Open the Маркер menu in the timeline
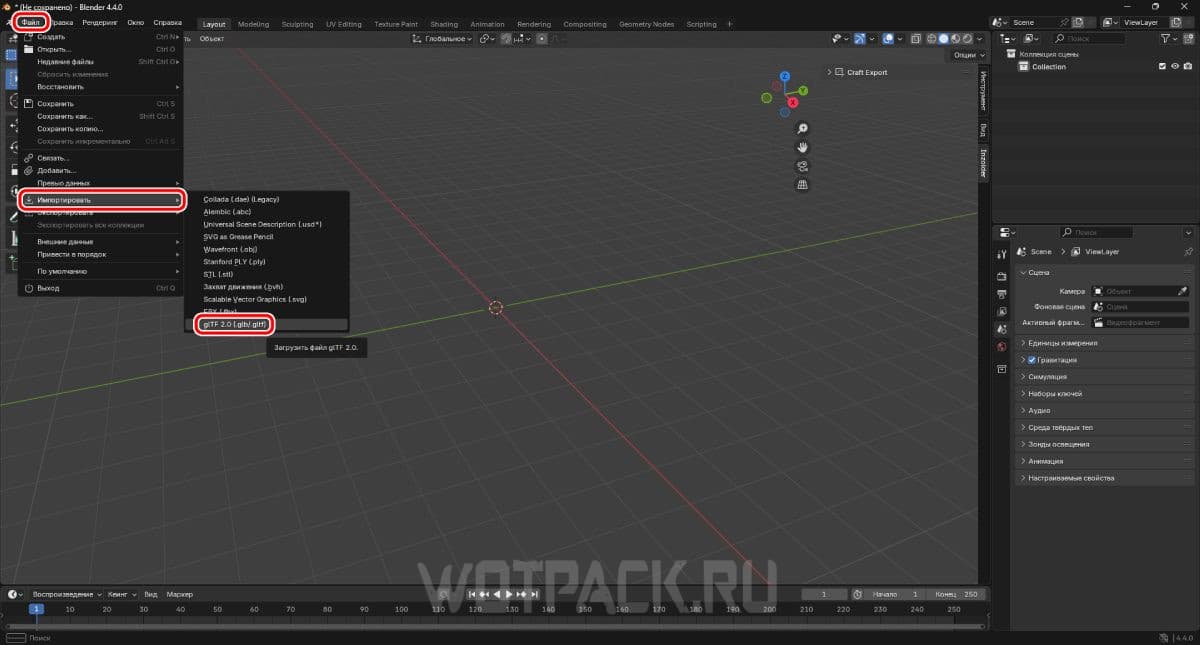 [180, 594]
